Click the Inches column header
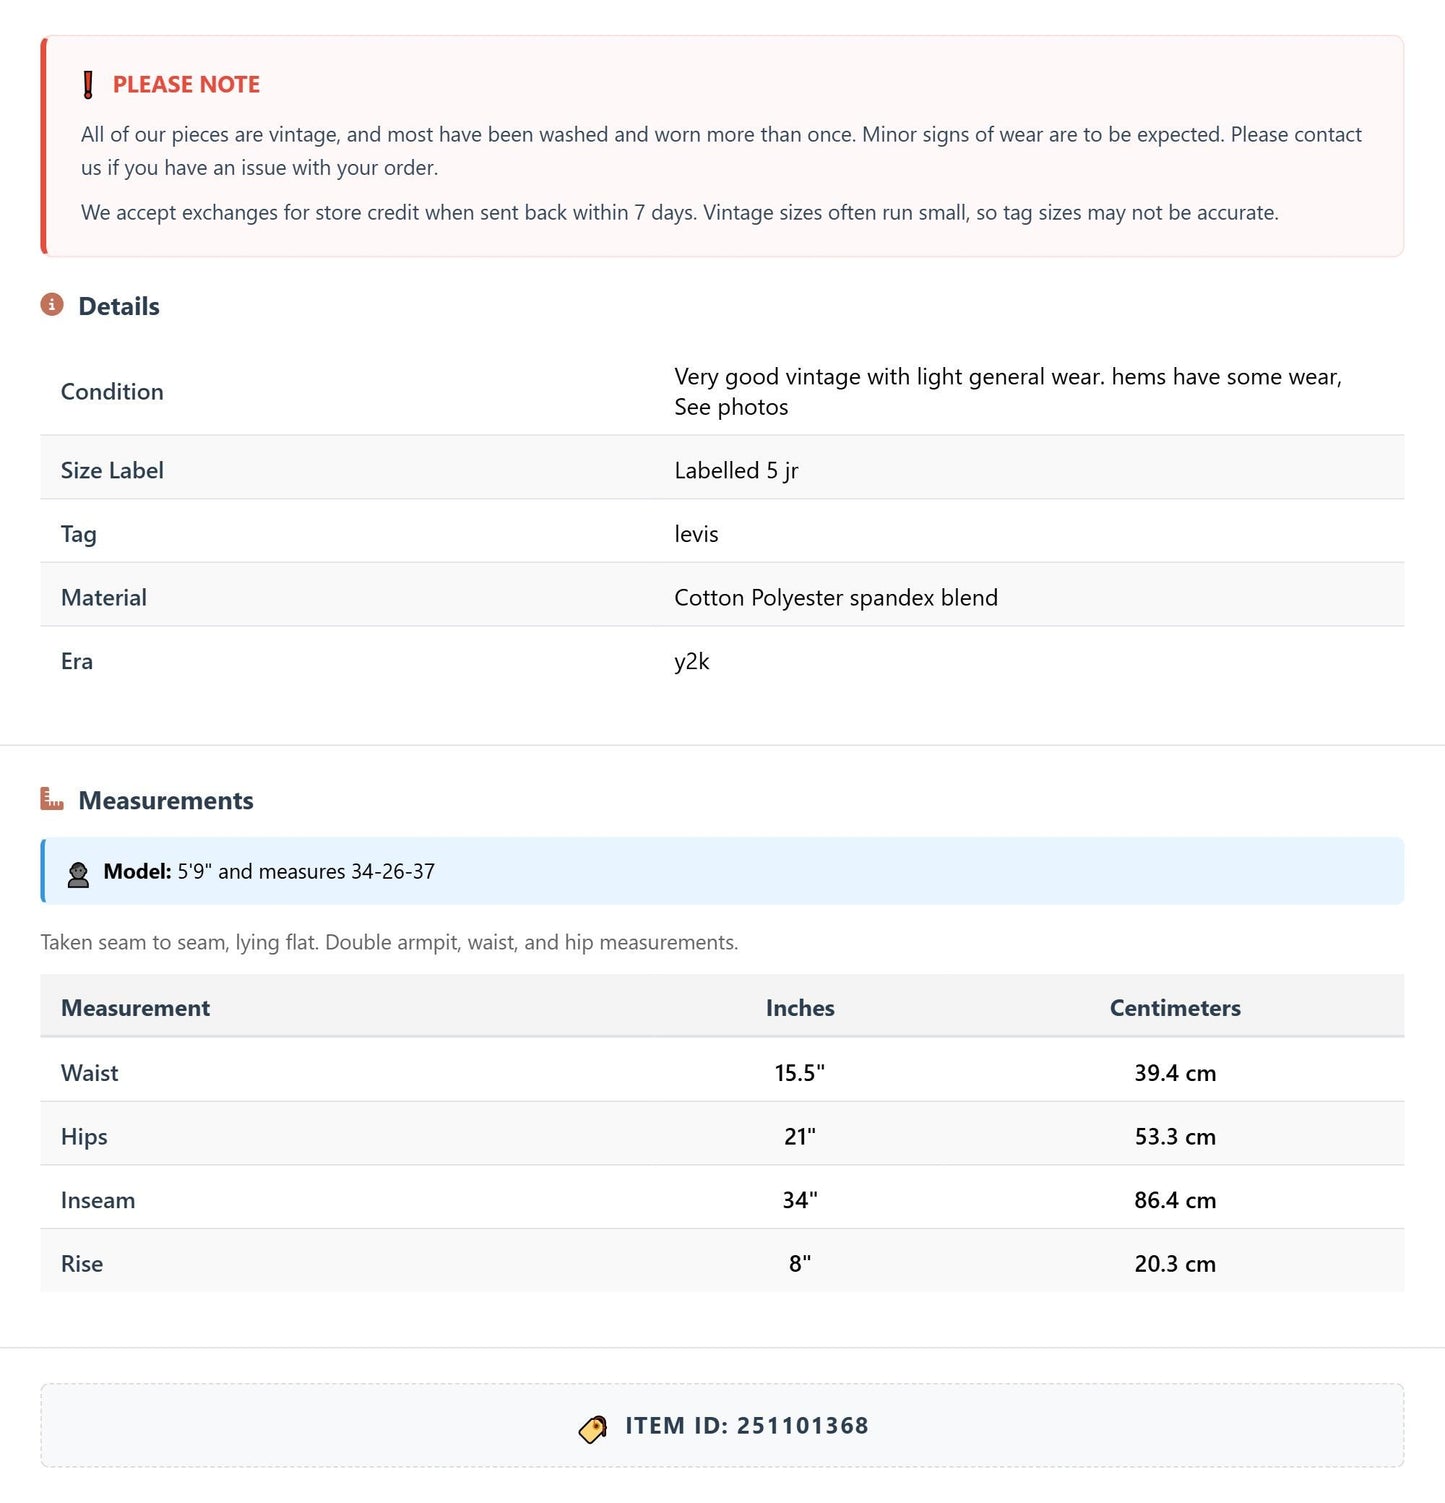Image resolution: width=1445 pixels, height=1503 pixels. tap(800, 1008)
